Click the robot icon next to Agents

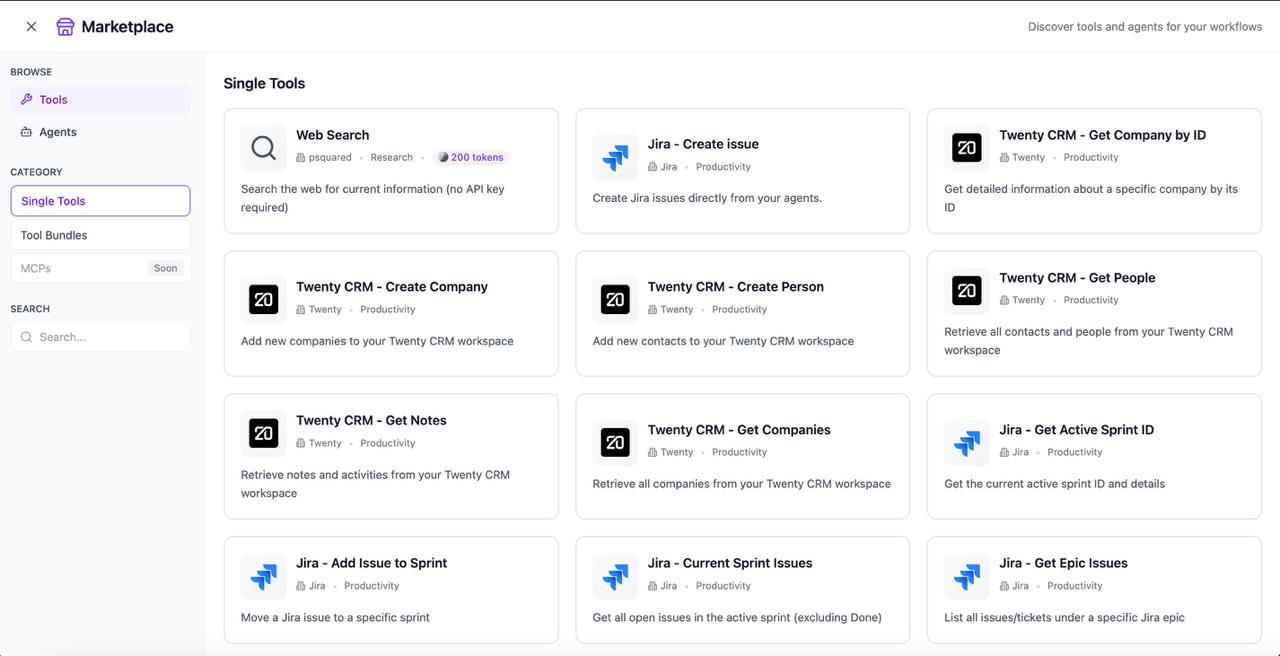26,131
